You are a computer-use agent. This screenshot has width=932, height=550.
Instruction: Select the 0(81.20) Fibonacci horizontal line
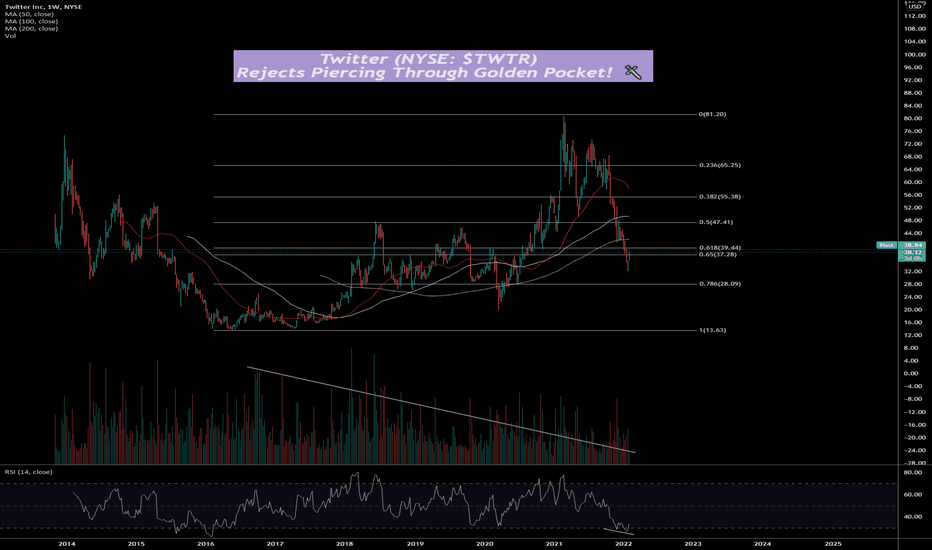pyautogui.click(x=455, y=114)
